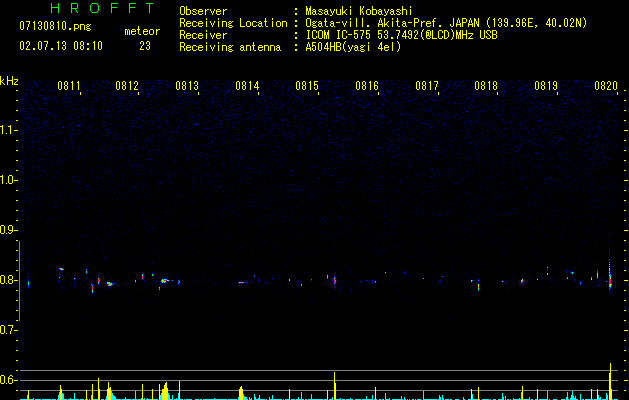Click the 0816 time marker
The height and width of the screenshot is (400, 629).
click(x=367, y=86)
